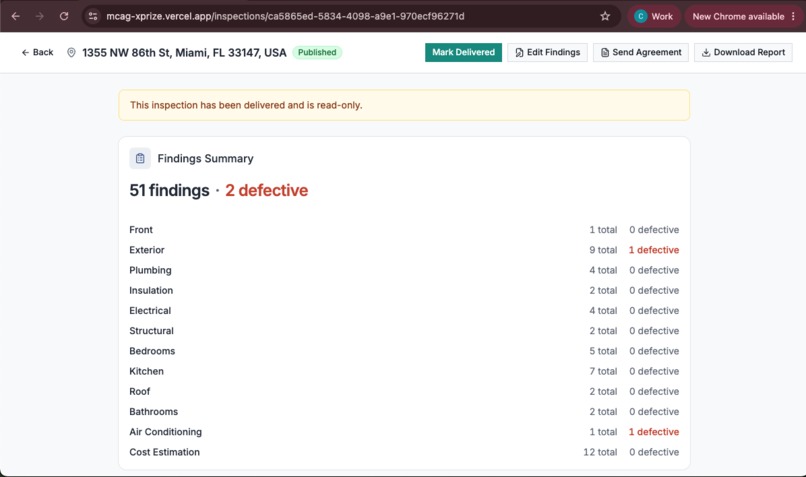
Task: Click the 51 findings total
Action: (x=169, y=190)
